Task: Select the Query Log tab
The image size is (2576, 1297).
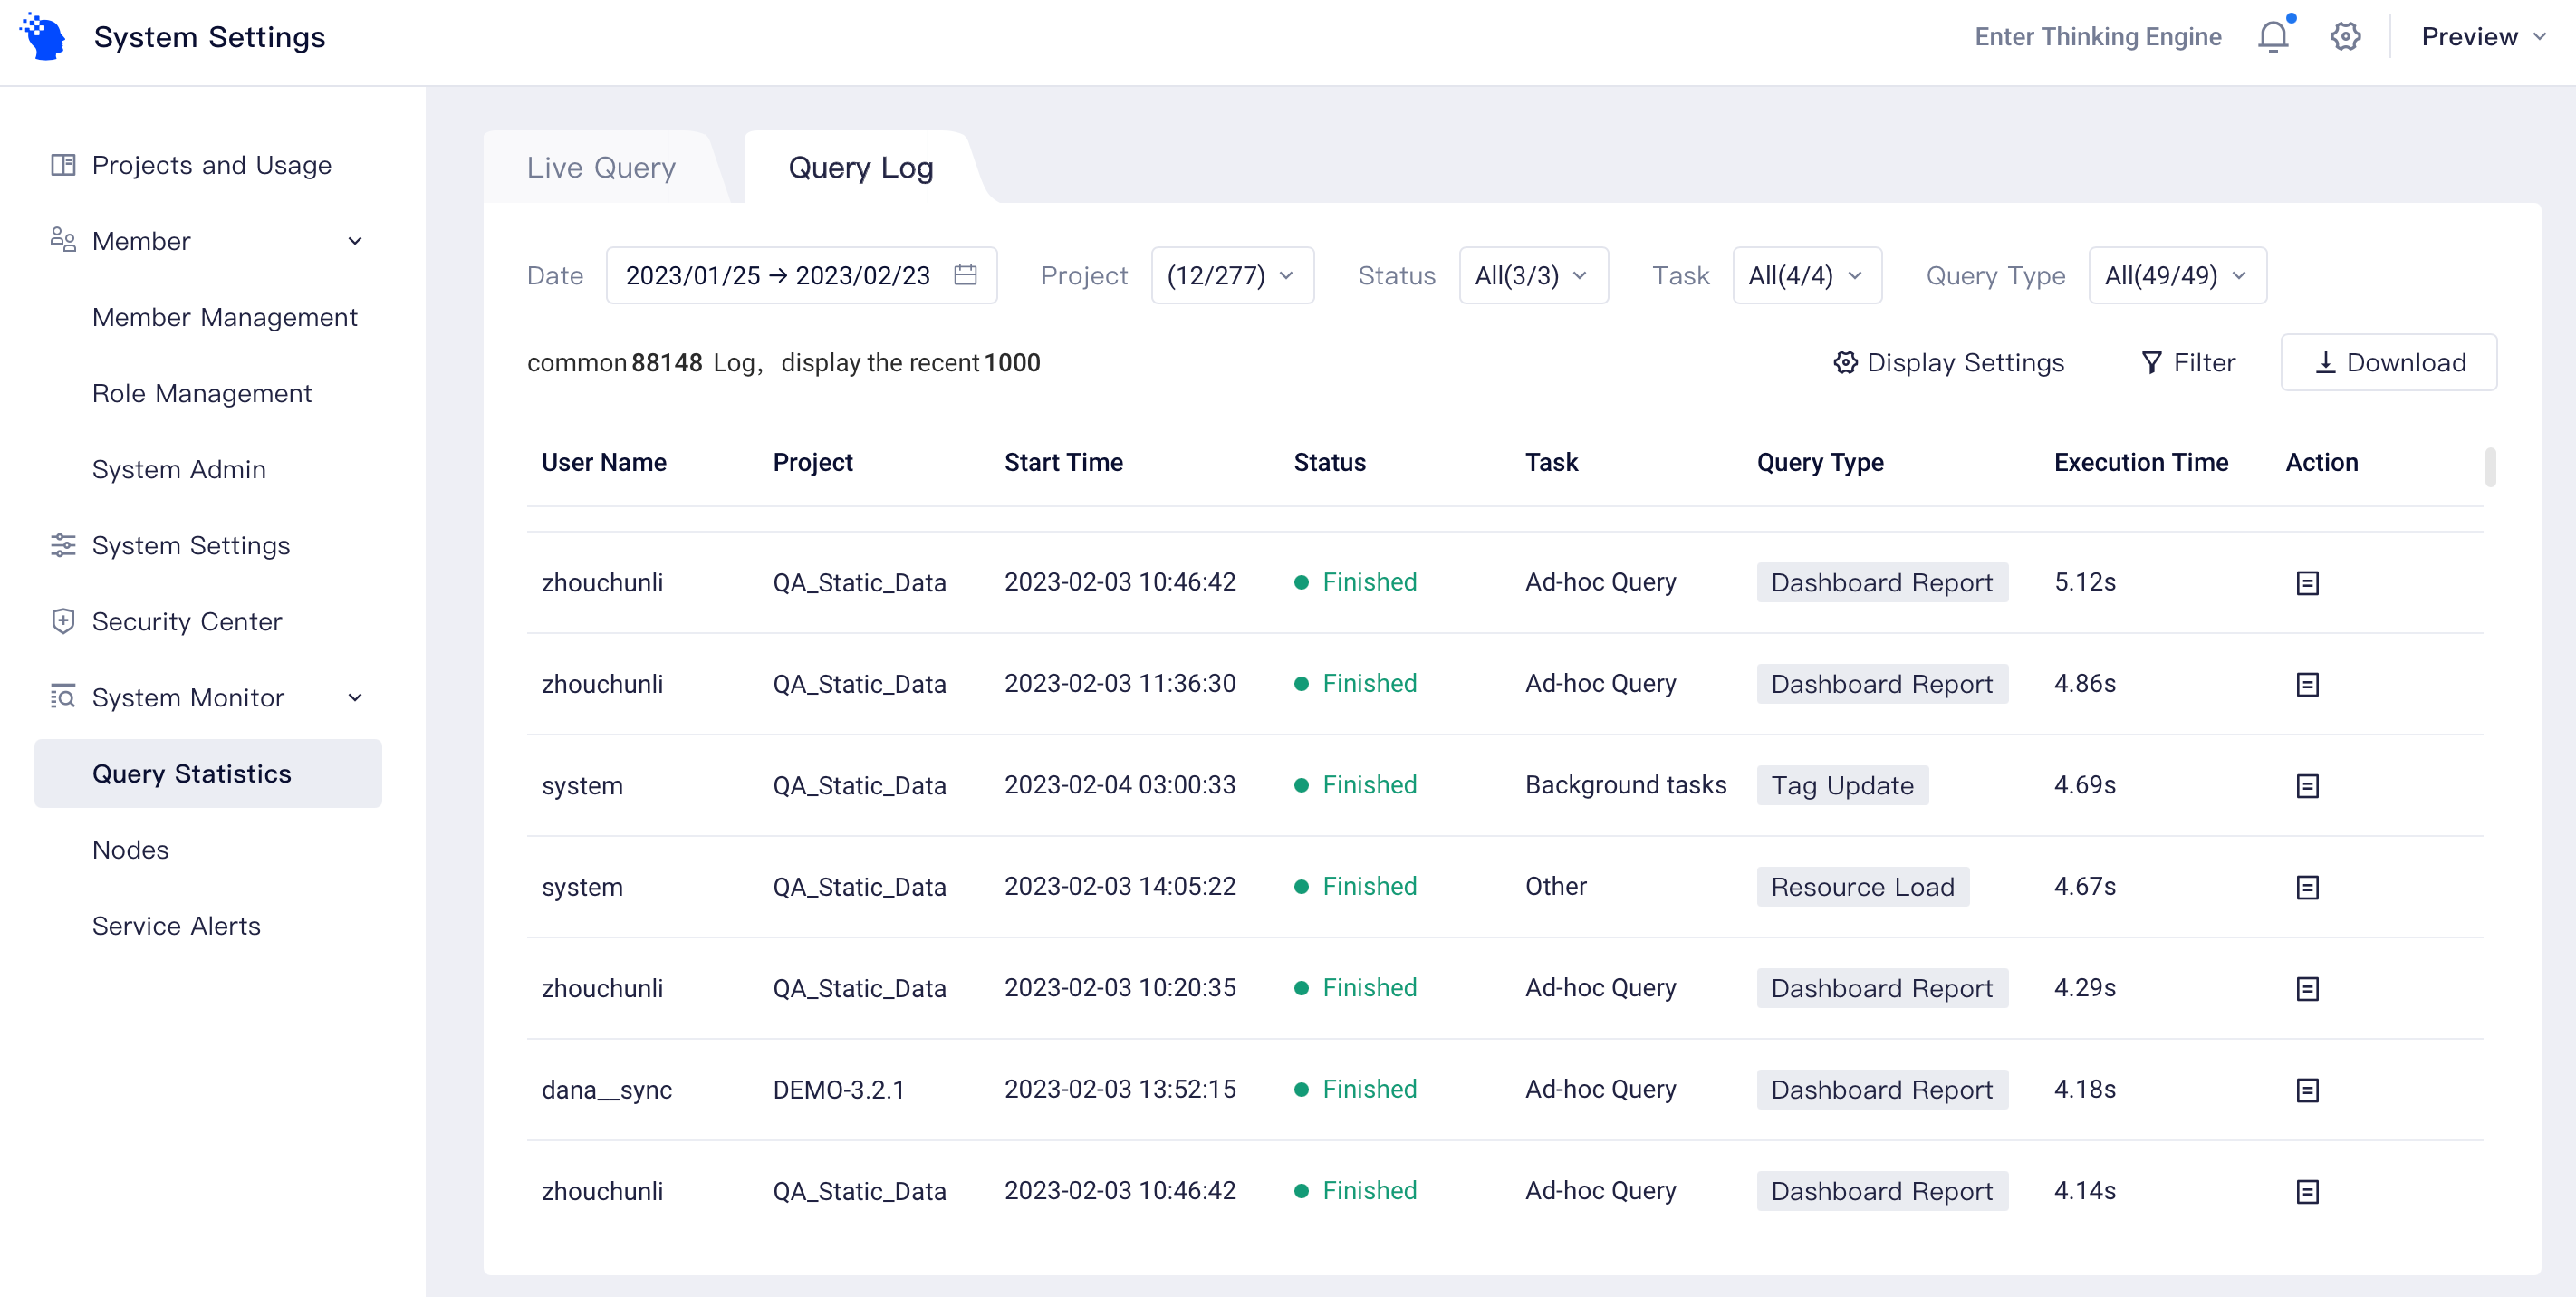Action: [x=861, y=168]
